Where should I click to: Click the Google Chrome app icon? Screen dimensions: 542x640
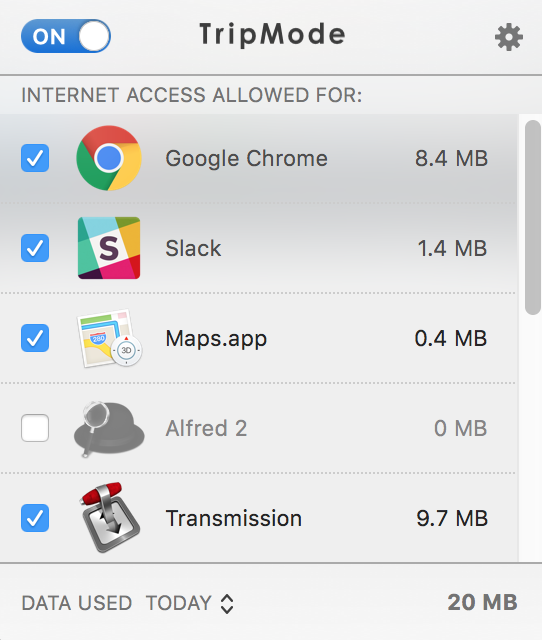point(109,158)
